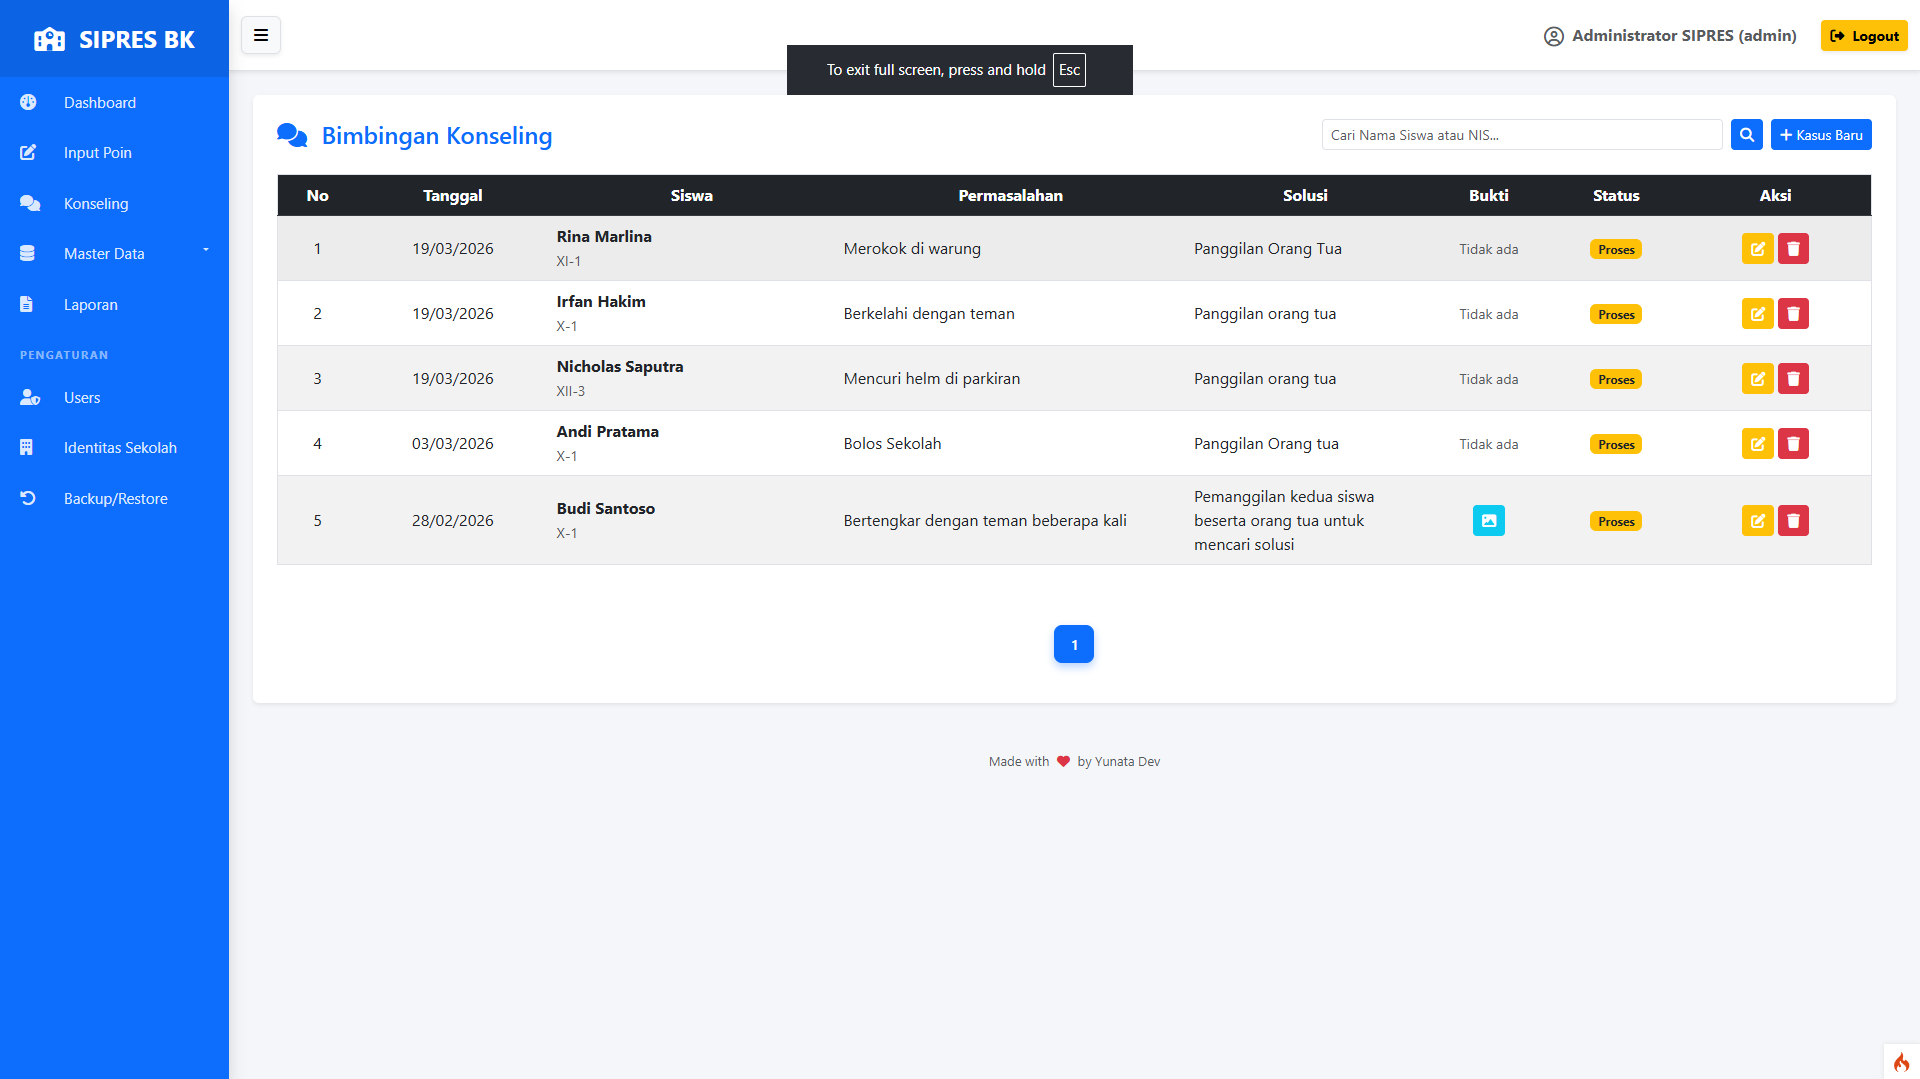Log out using the Logout button
1920x1079 pixels.
click(x=1863, y=36)
